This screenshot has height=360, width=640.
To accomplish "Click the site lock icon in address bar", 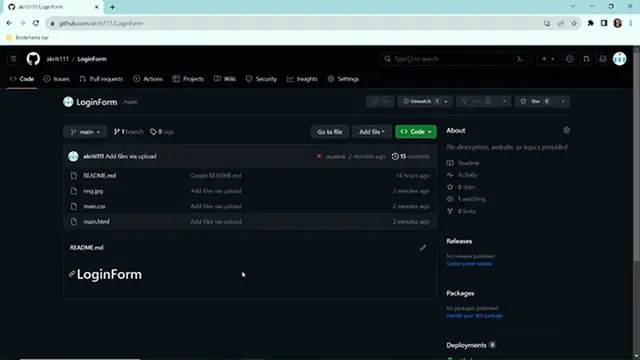I will tap(52, 23).
